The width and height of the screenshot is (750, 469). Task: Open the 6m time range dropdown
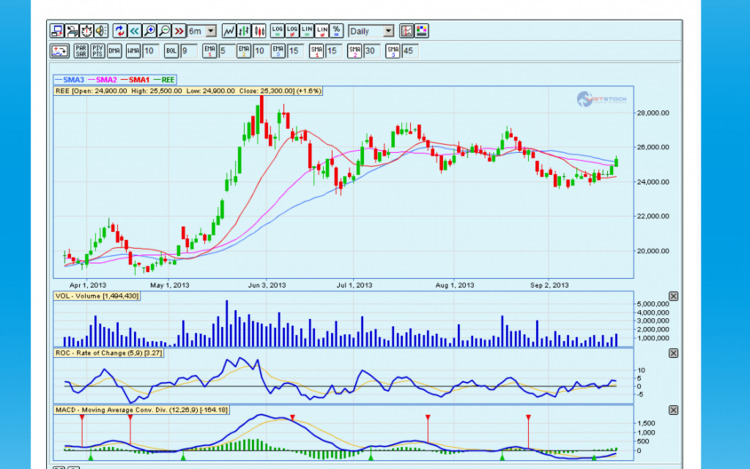202,31
